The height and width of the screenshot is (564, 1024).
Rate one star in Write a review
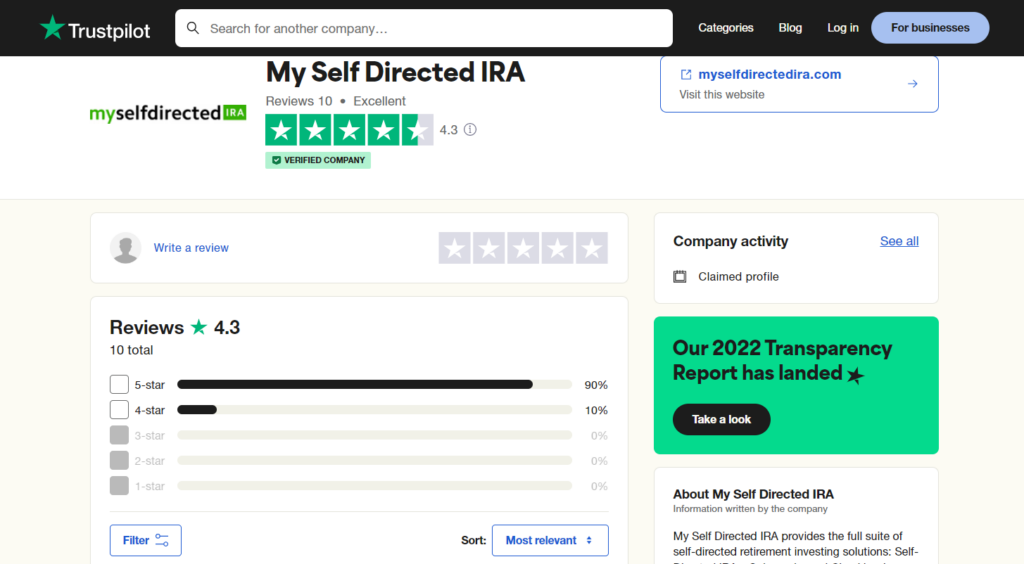pos(455,248)
